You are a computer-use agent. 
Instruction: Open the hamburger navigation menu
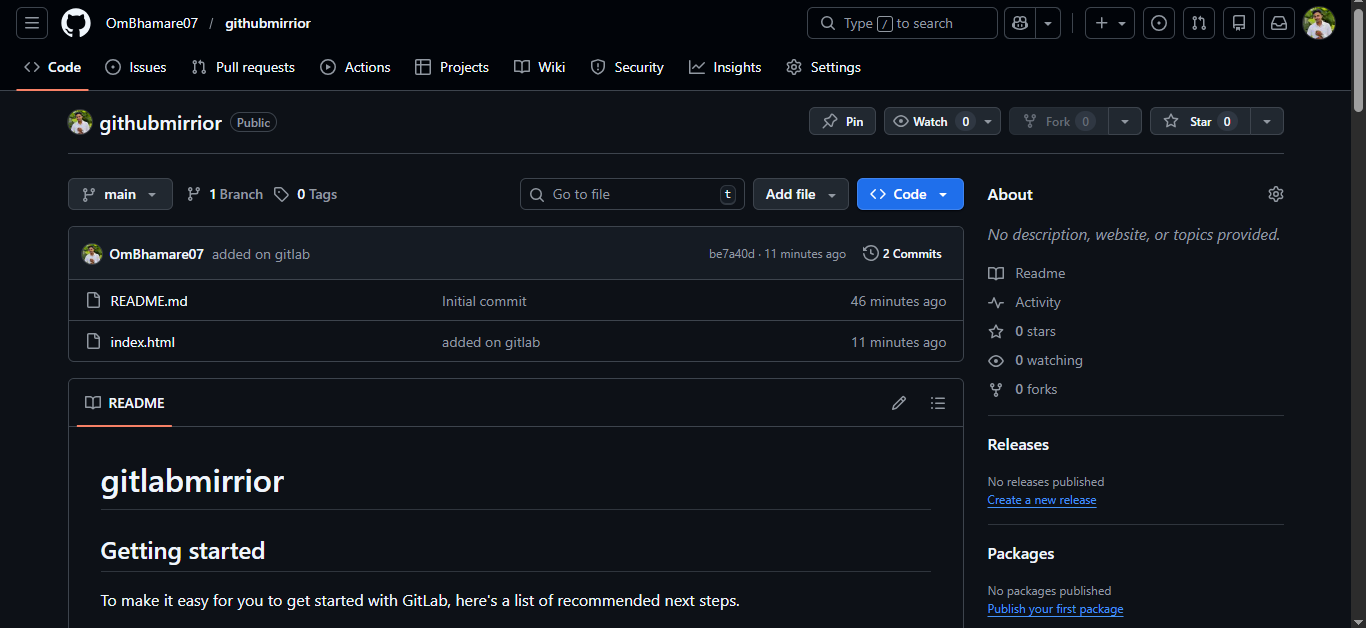point(32,23)
